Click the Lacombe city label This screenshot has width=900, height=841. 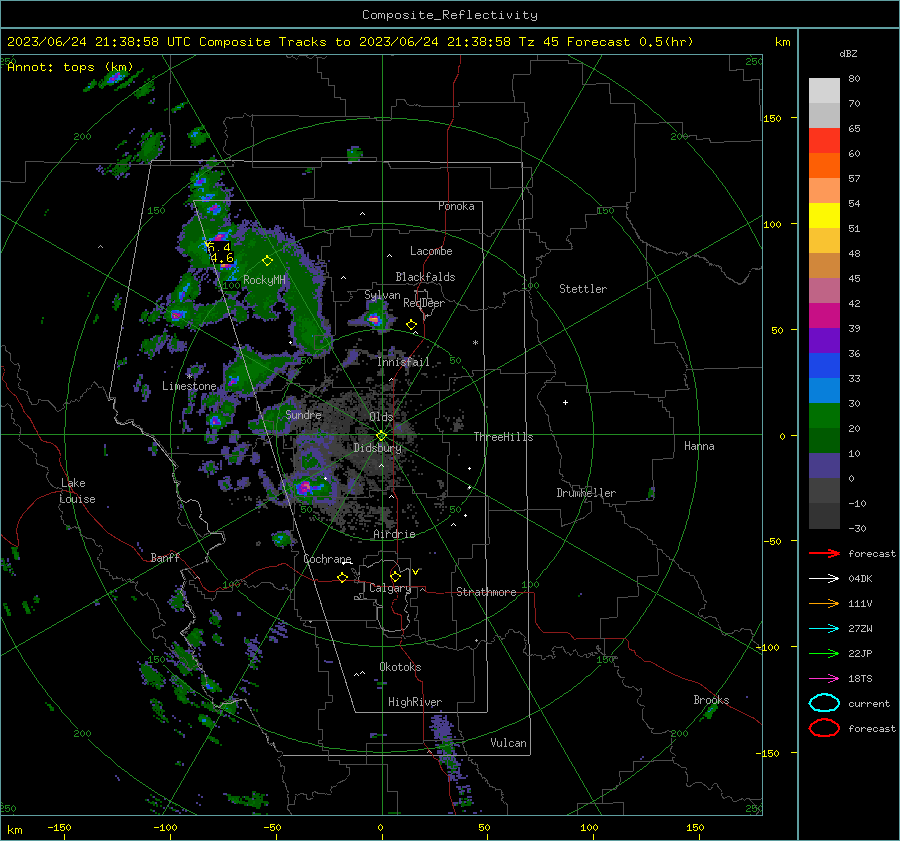pyautogui.click(x=431, y=251)
